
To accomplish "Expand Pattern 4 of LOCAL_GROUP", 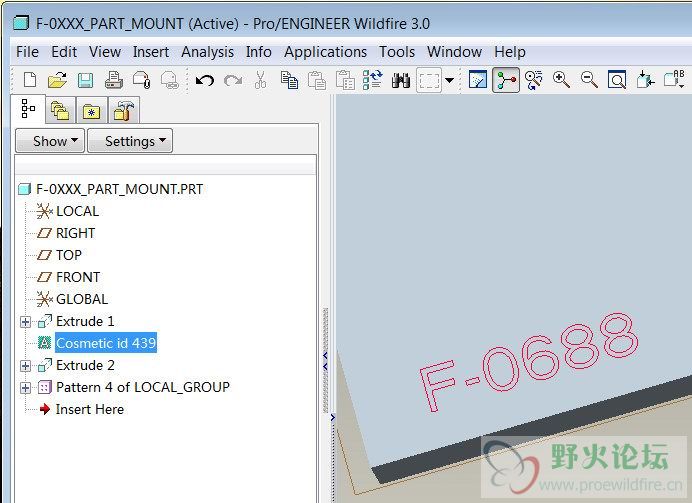I will (x=26, y=388).
